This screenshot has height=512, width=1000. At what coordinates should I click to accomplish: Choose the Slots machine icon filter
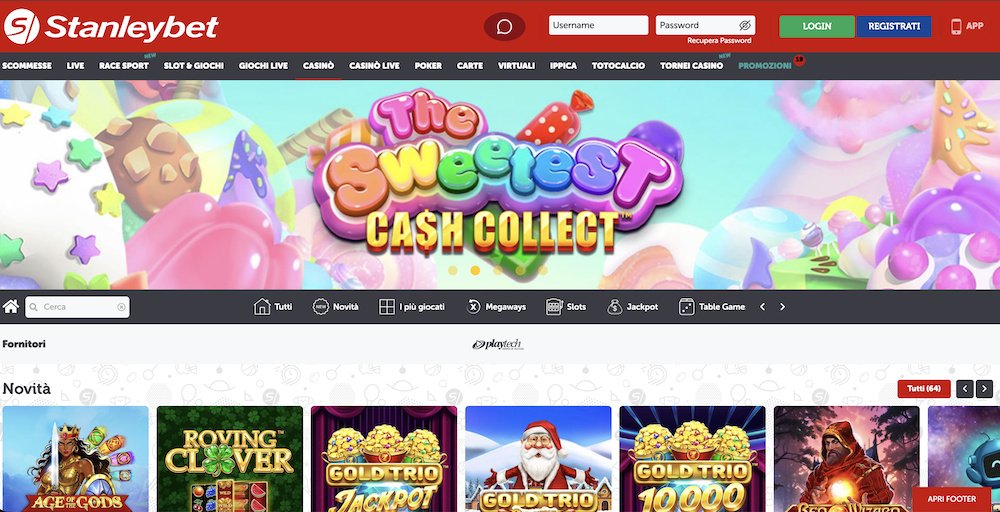[x=554, y=307]
